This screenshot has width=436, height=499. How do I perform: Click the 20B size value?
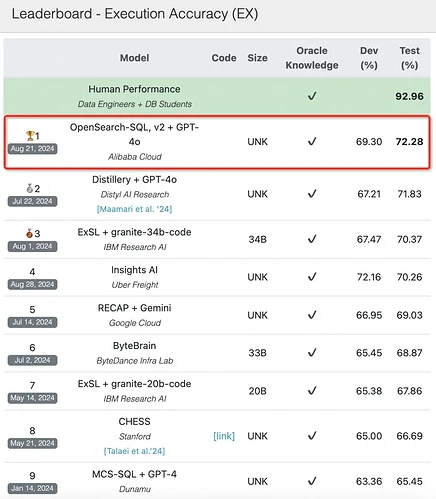pyautogui.click(x=257, y=391)
